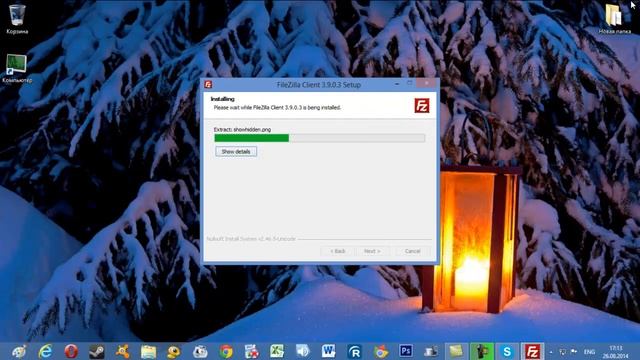Image resolution: width=640 pixels, height=360 pixels.
Task: Open the speaker audio app in taskbar
Action: click(303, 351)
